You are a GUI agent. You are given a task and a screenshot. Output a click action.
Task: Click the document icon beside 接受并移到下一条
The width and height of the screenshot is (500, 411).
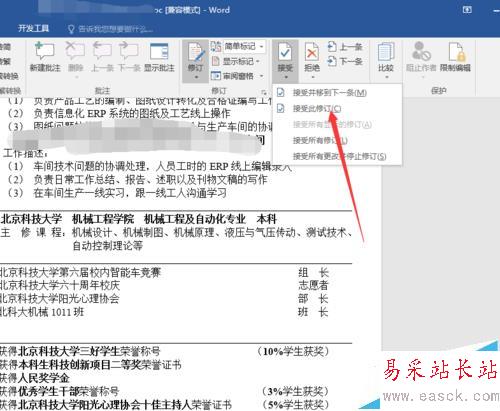pyautogui.click(x=281, y=92)
